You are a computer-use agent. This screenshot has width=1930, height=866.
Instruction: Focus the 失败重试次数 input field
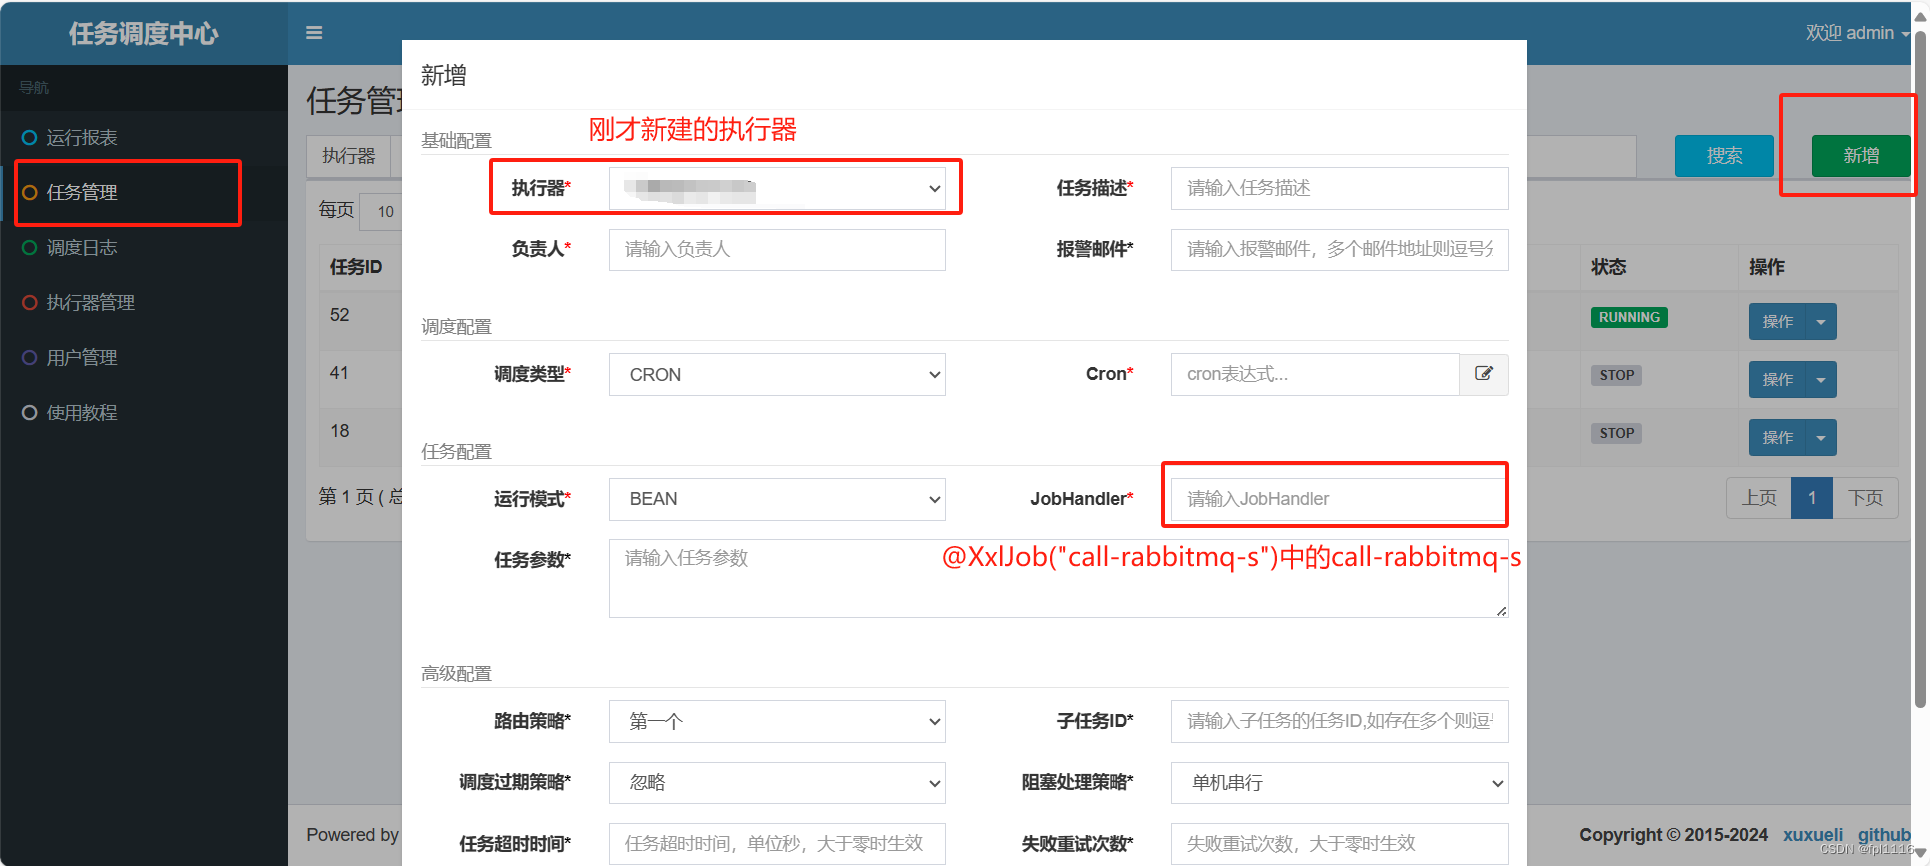(x=1339, y=844)
